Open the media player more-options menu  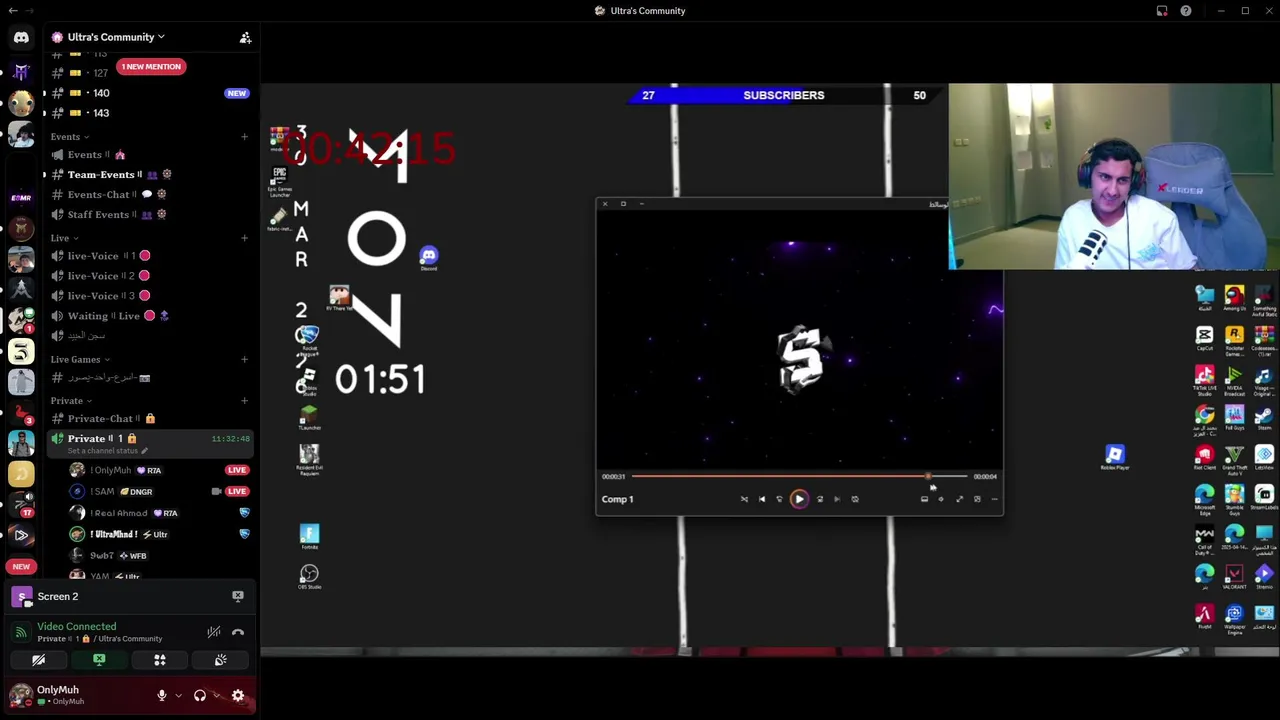tap(995, 499)
